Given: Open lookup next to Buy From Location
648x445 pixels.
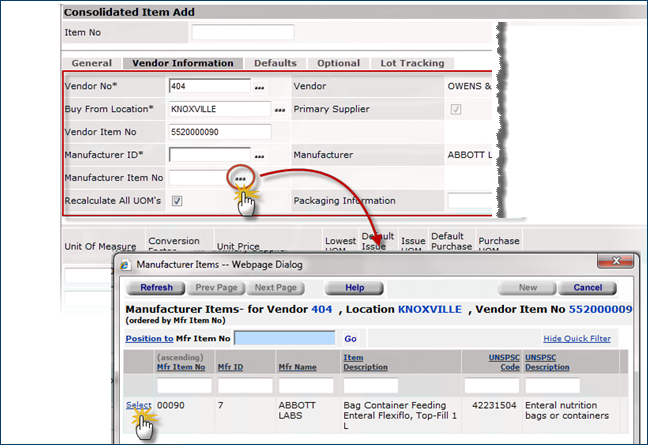Looking at the screenshot, I should click(279, 110).
